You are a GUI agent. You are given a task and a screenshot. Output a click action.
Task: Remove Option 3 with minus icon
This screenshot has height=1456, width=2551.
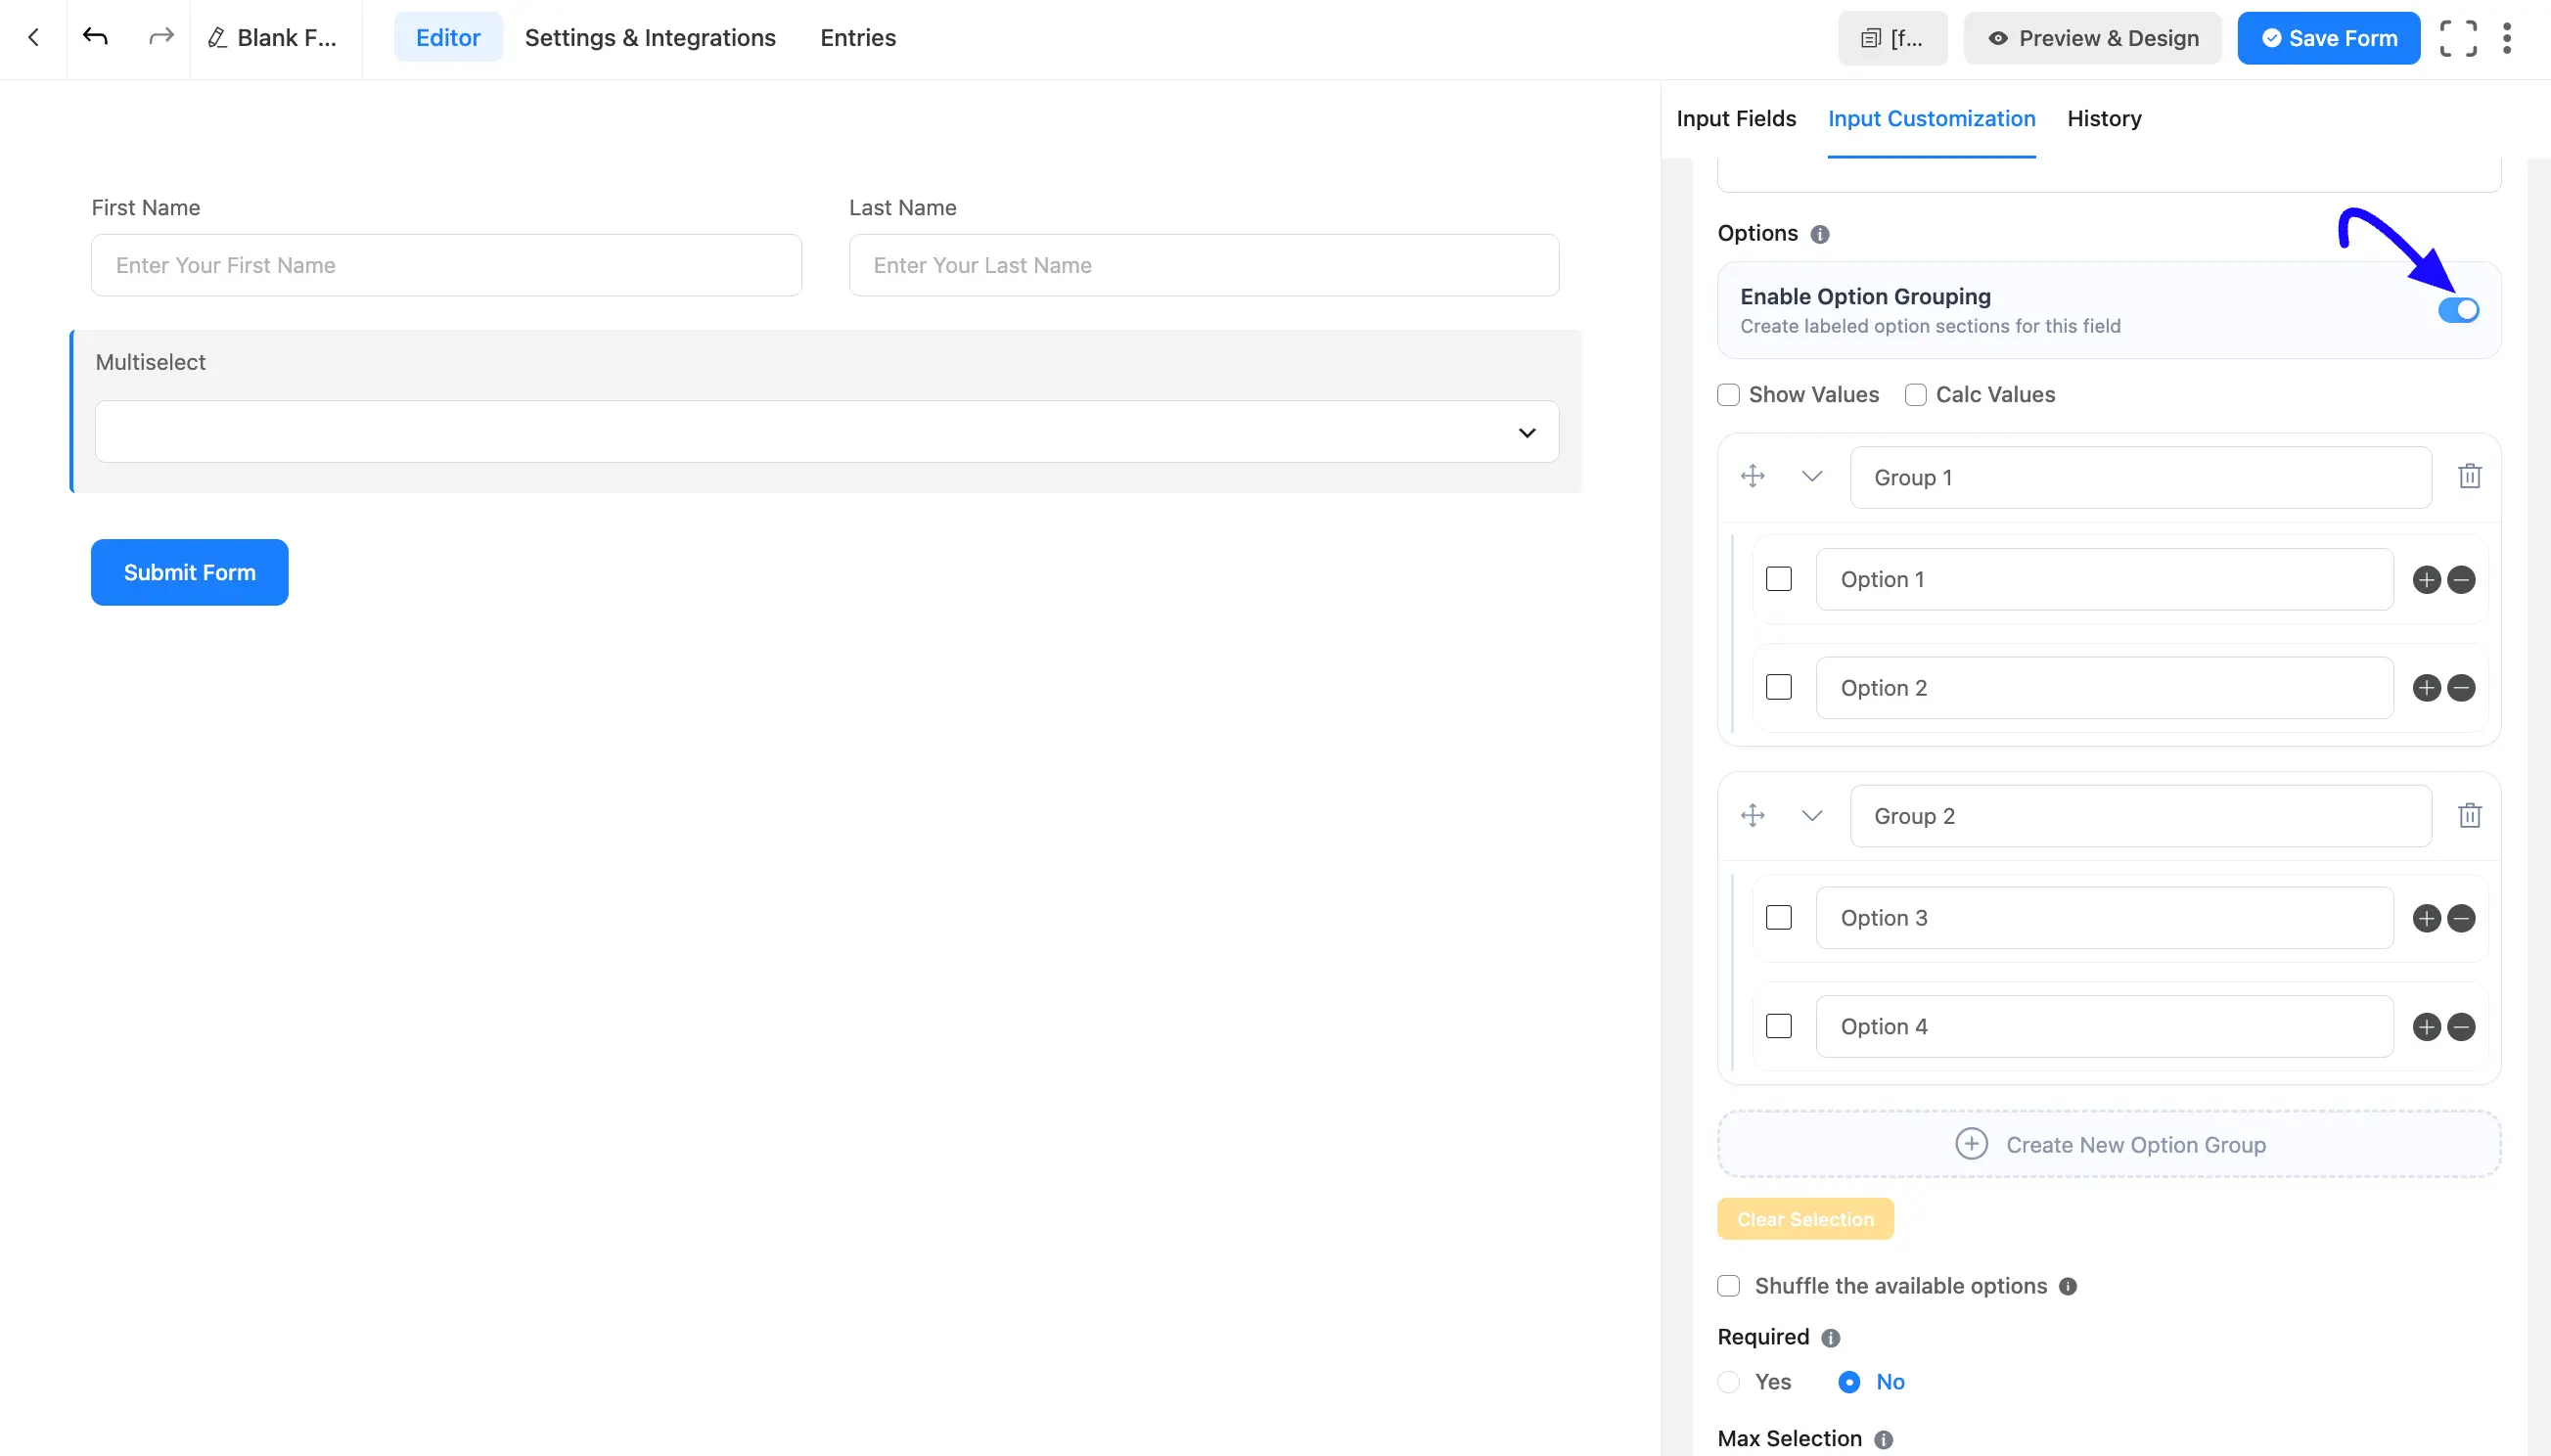click(x=2460, y=918)
